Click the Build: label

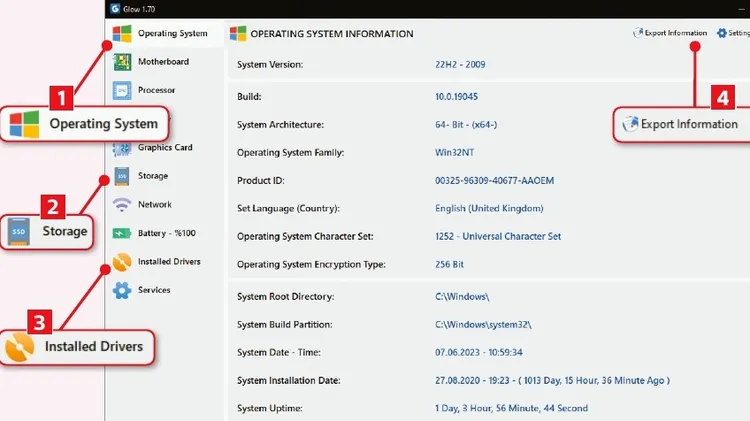[250, 97]
